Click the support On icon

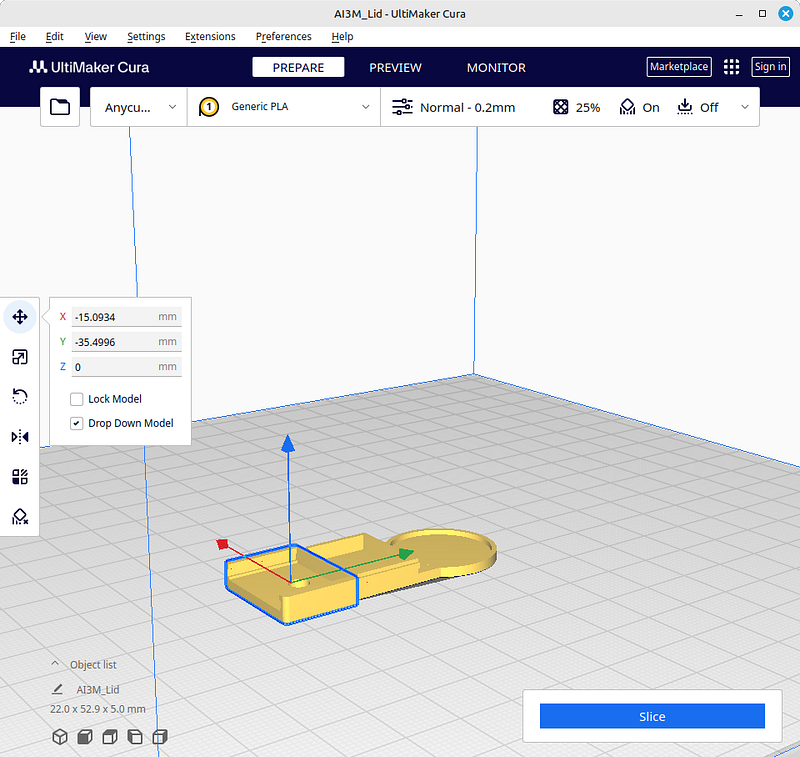pyautogui.click(x=627, y=107)
